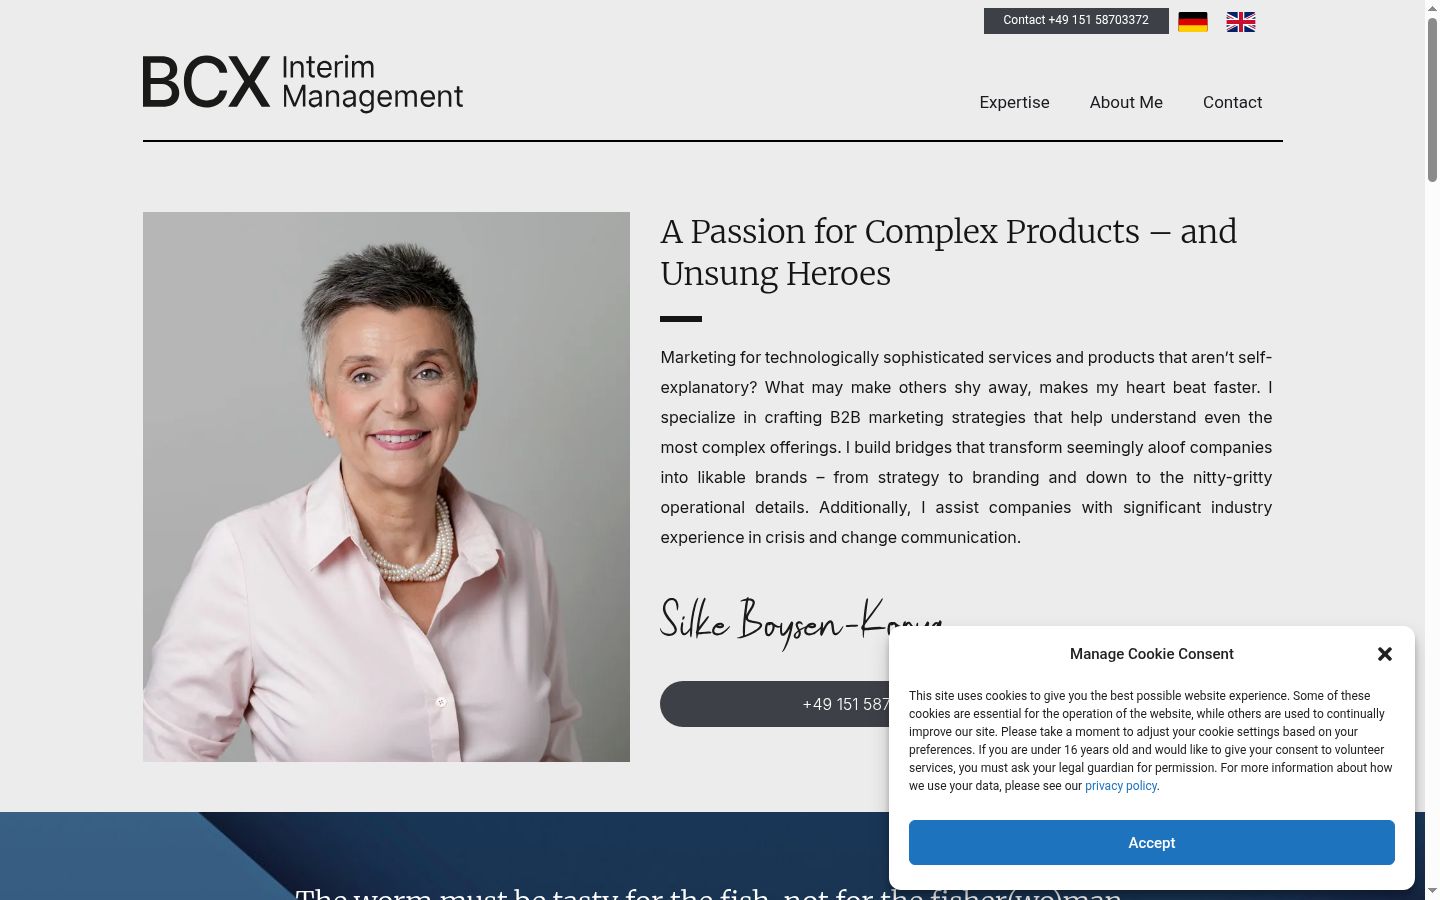Click the page scrollbar thumb
This screenshot has width=1440, height=900.
coord(1432,98)
